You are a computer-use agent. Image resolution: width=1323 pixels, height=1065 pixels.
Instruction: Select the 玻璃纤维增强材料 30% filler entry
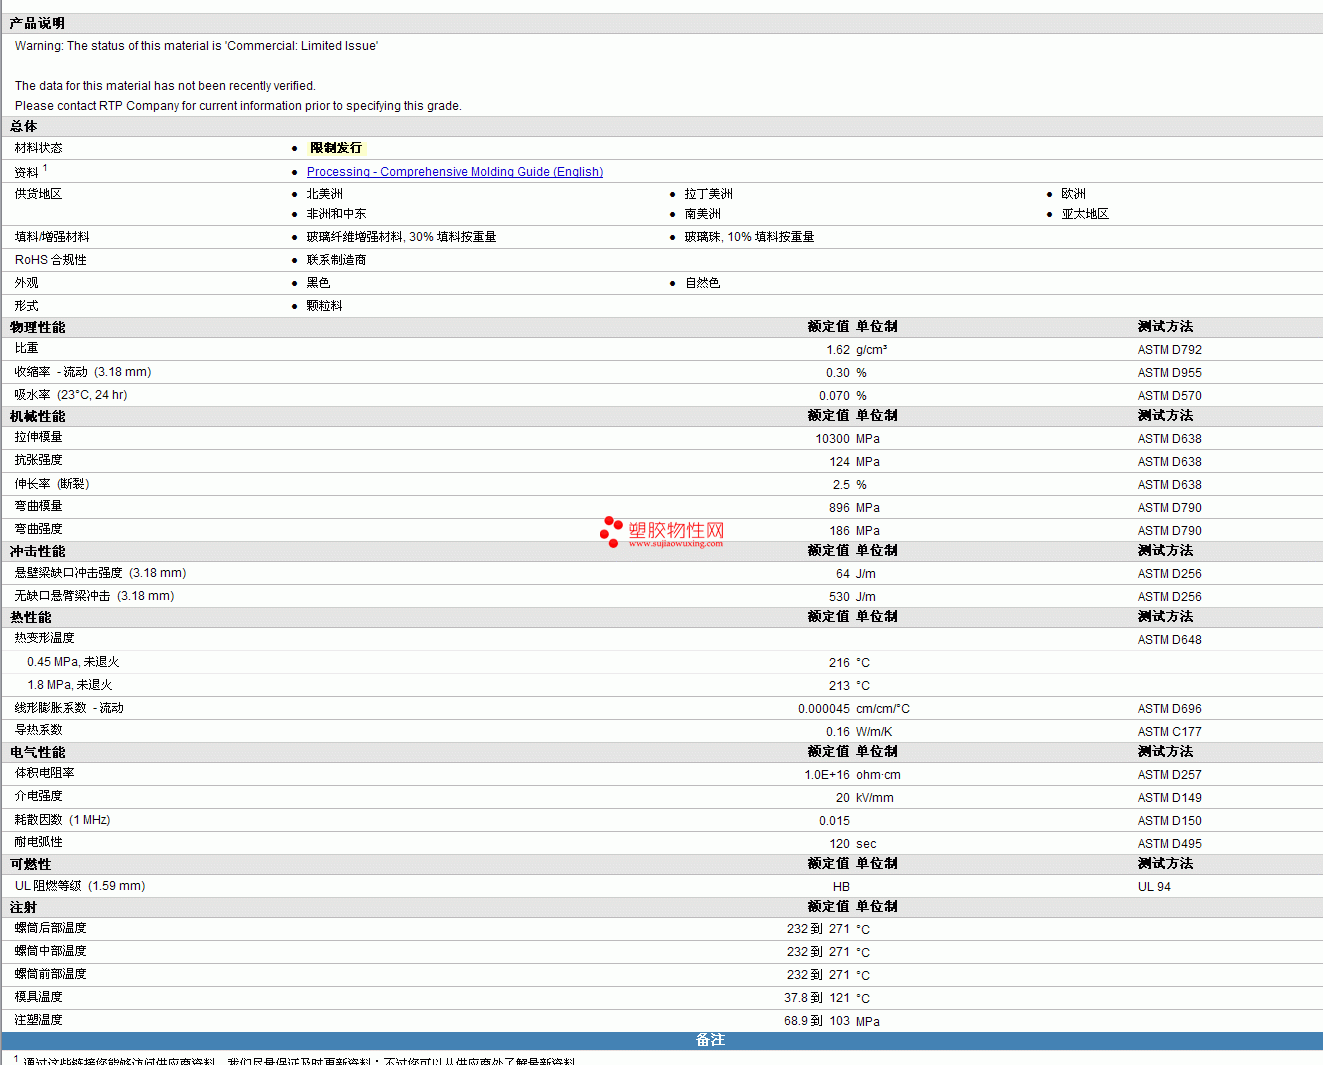pyautogui.click(x=401, y=237)
